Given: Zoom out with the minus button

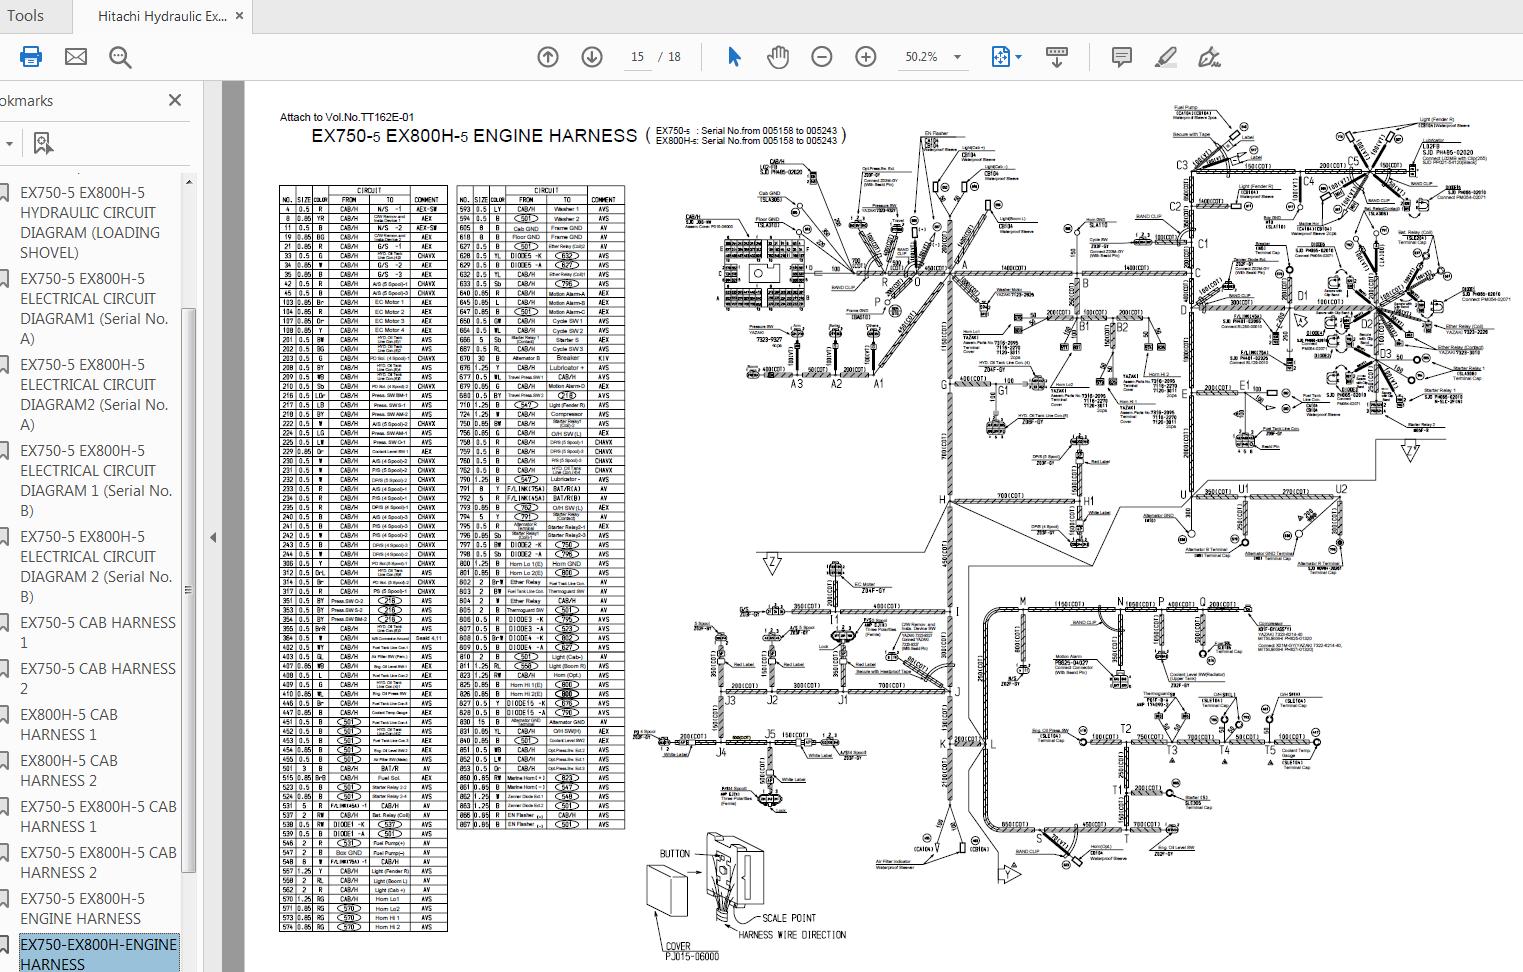Looking at the screenshot, I should tap(822, 57).
